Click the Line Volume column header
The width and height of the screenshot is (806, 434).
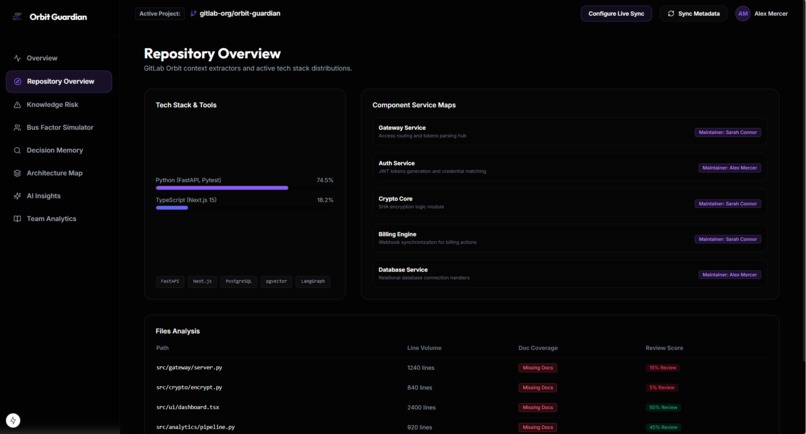424,348
